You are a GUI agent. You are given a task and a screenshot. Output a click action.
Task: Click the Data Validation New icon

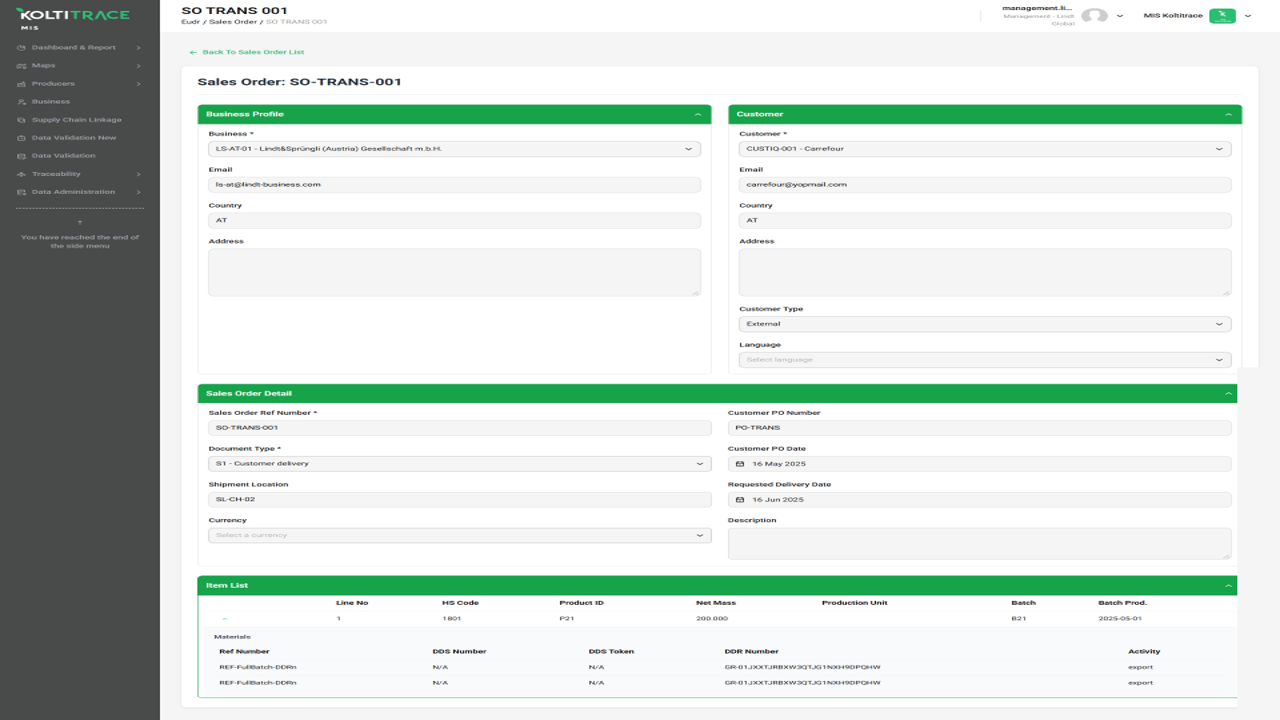pos(22,138)
